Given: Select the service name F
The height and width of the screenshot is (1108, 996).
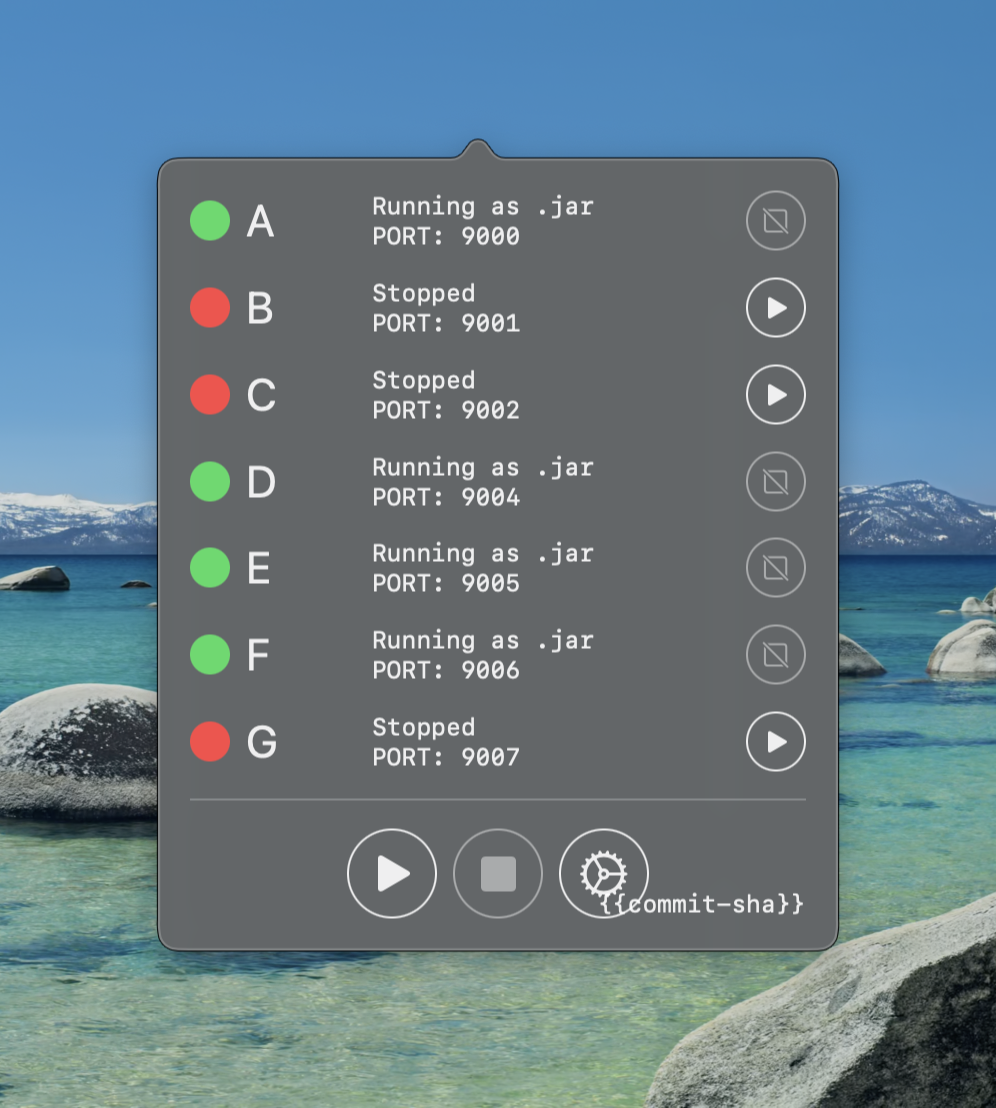Looking at the screenshot, I should pos(258,655).
